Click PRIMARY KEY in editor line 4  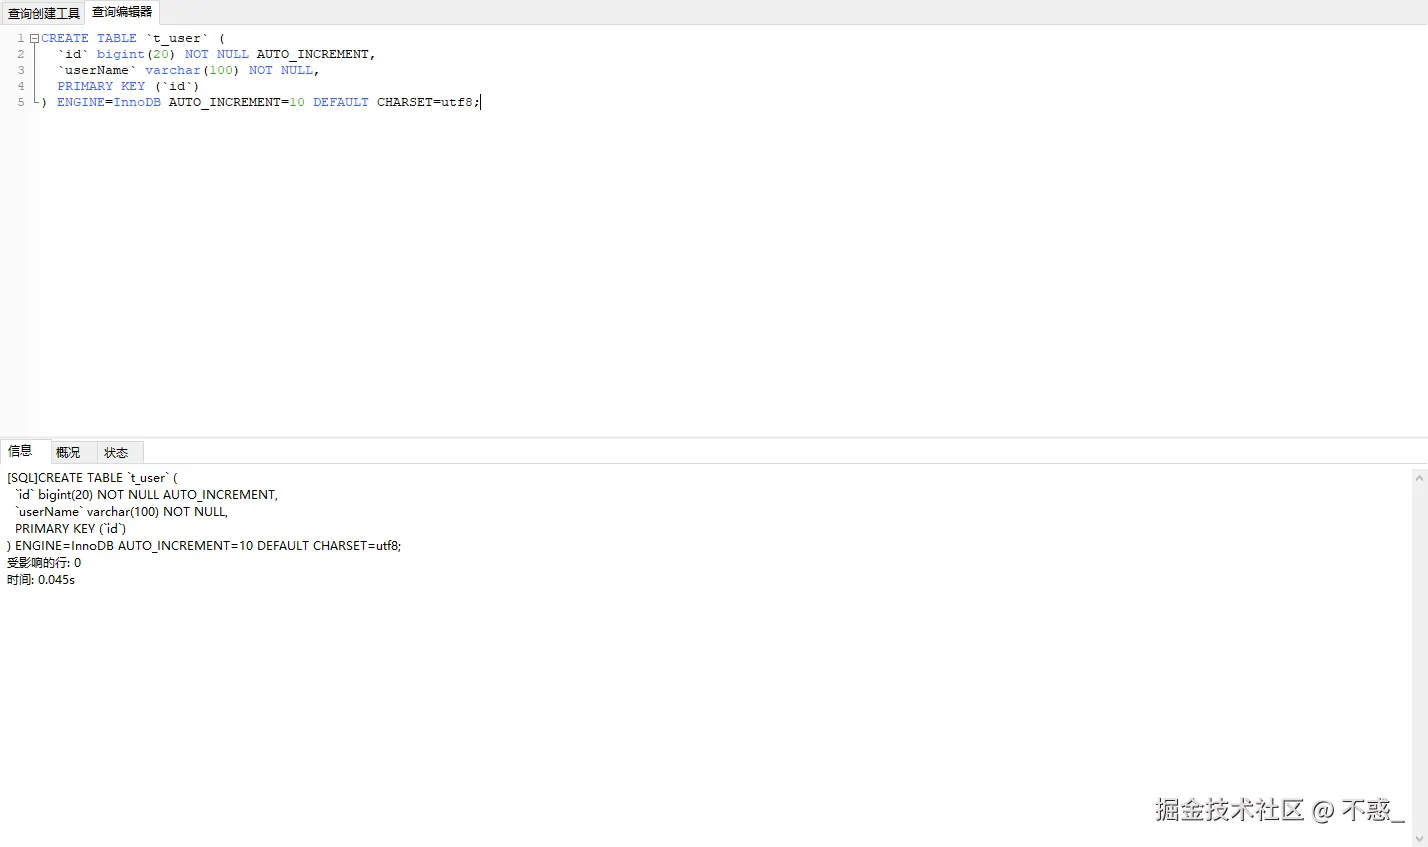pos(101,86)
